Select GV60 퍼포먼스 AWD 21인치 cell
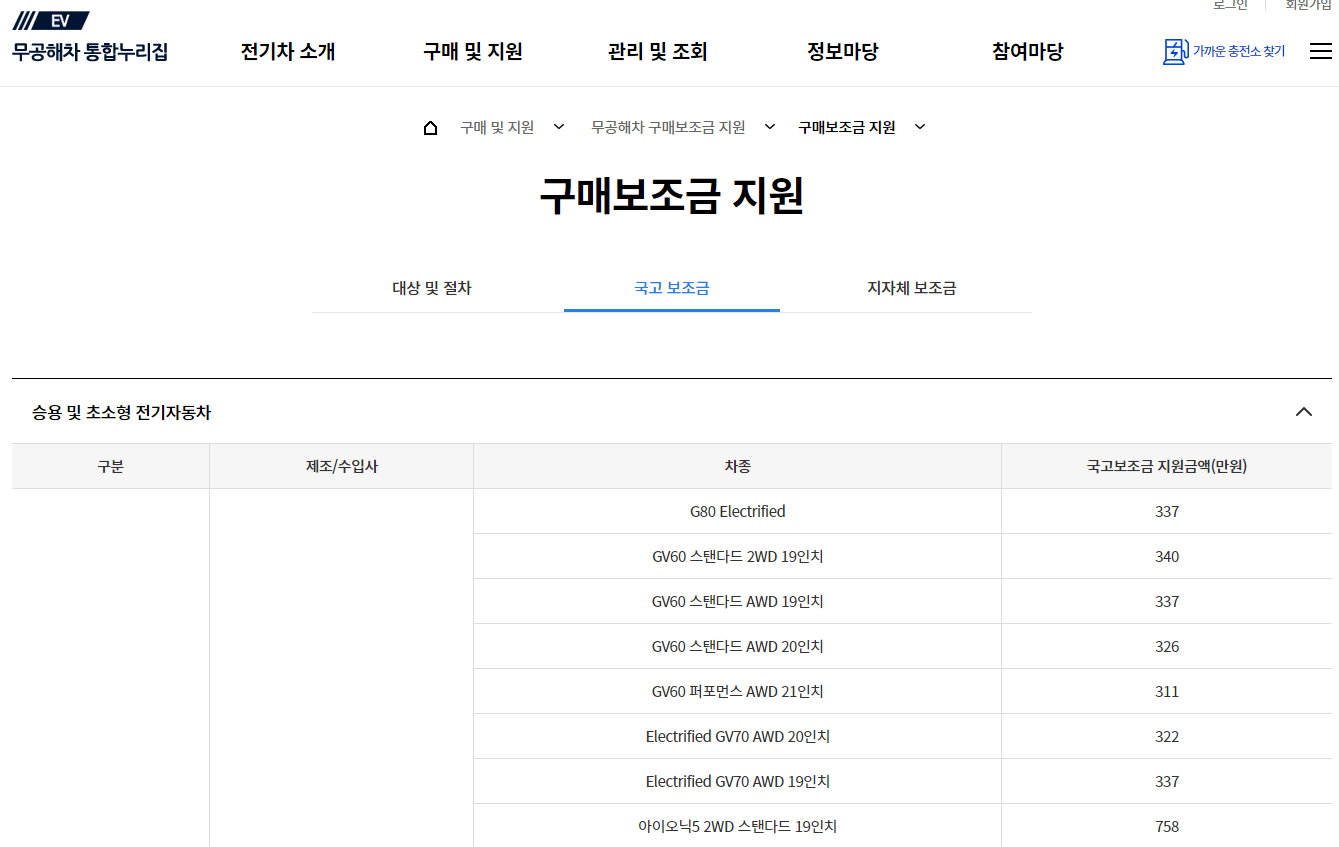1339x847 pixels. [738, 691]
